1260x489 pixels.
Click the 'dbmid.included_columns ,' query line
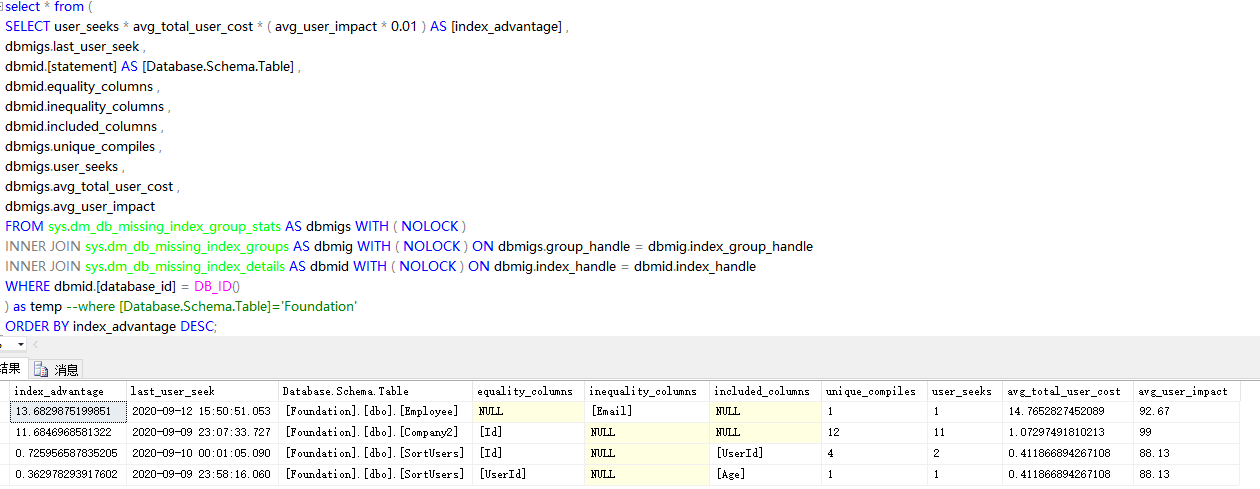pyautogui.click(x=84, y=126)
